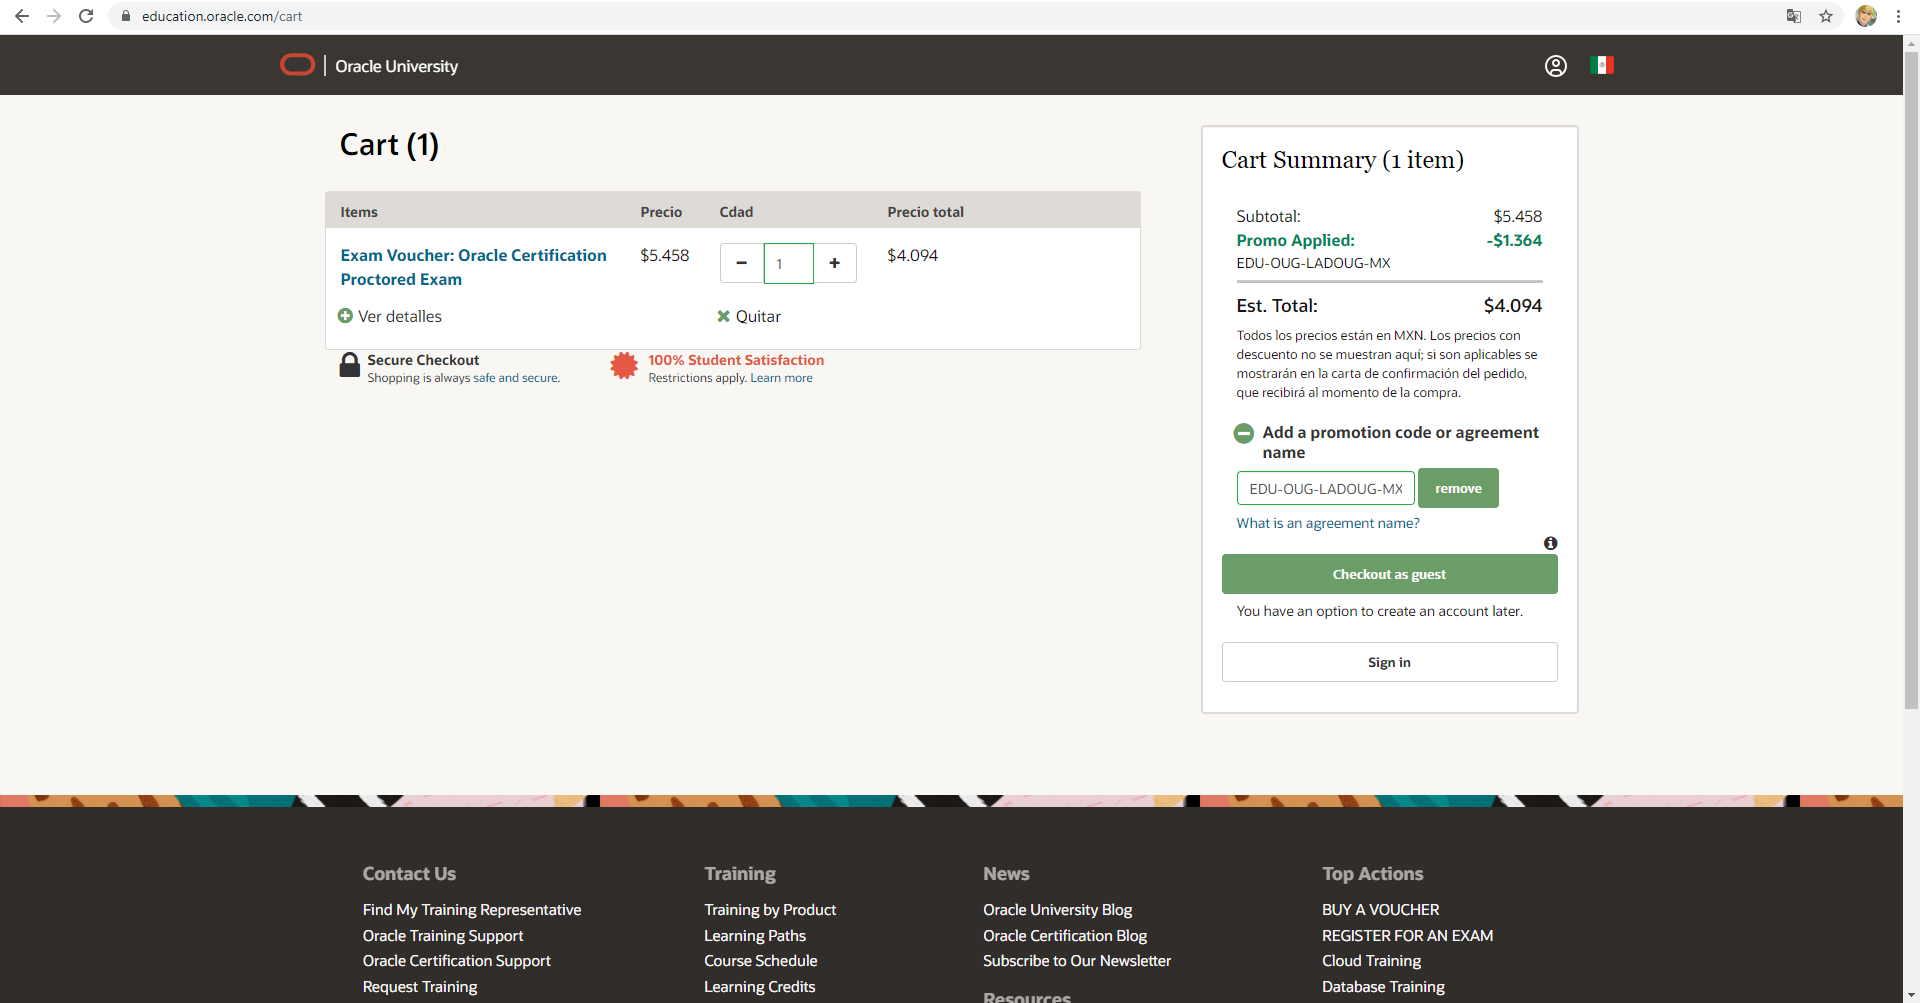Click the page vertical scrollbar

click(1911, 380)
